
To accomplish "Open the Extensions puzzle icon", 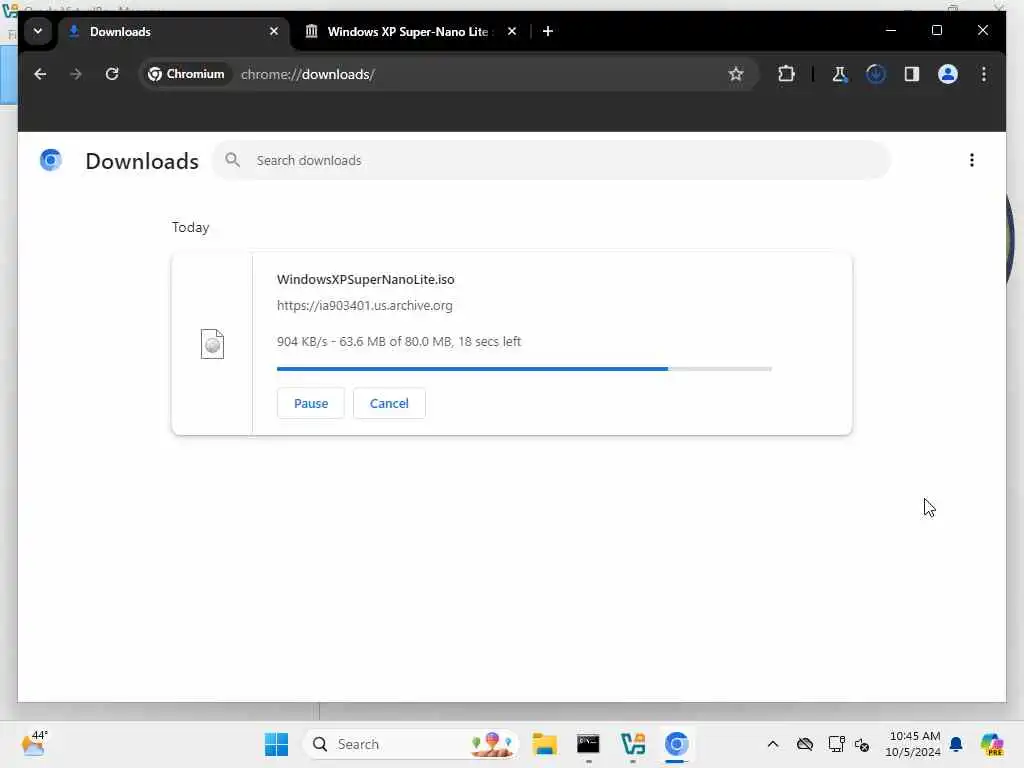I will pos(786,74).
